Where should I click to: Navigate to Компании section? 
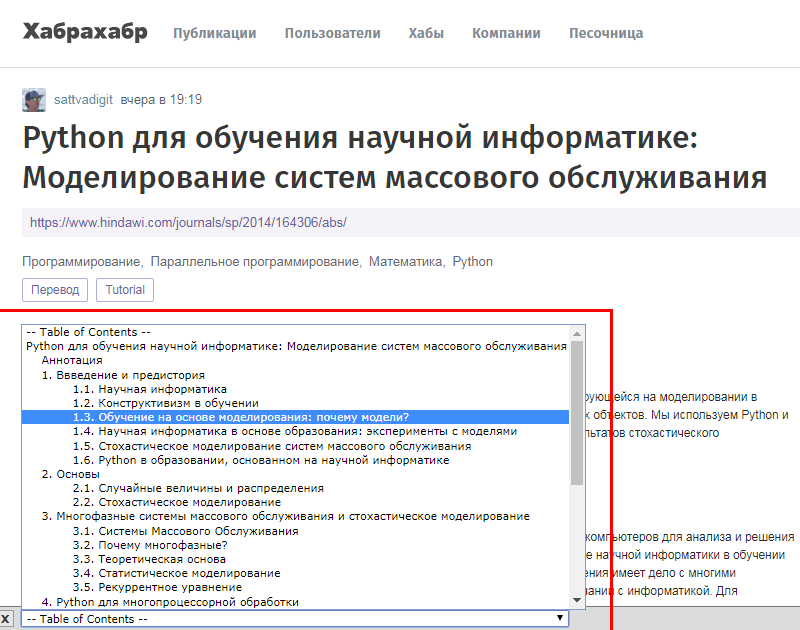[x=506, y=33]
